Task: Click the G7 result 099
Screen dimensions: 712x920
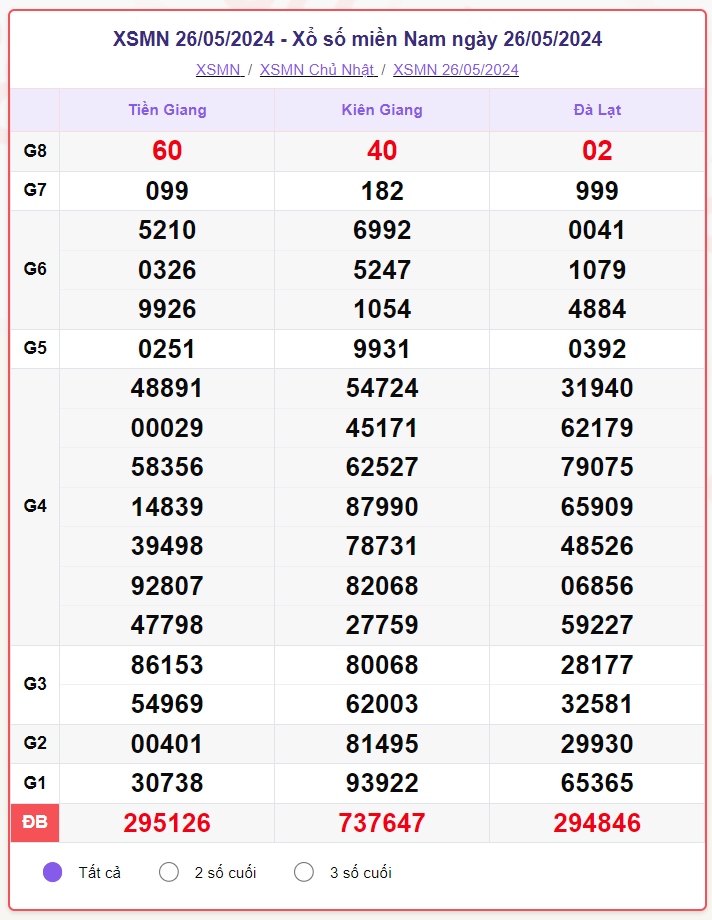Action: tap(167, 191)
